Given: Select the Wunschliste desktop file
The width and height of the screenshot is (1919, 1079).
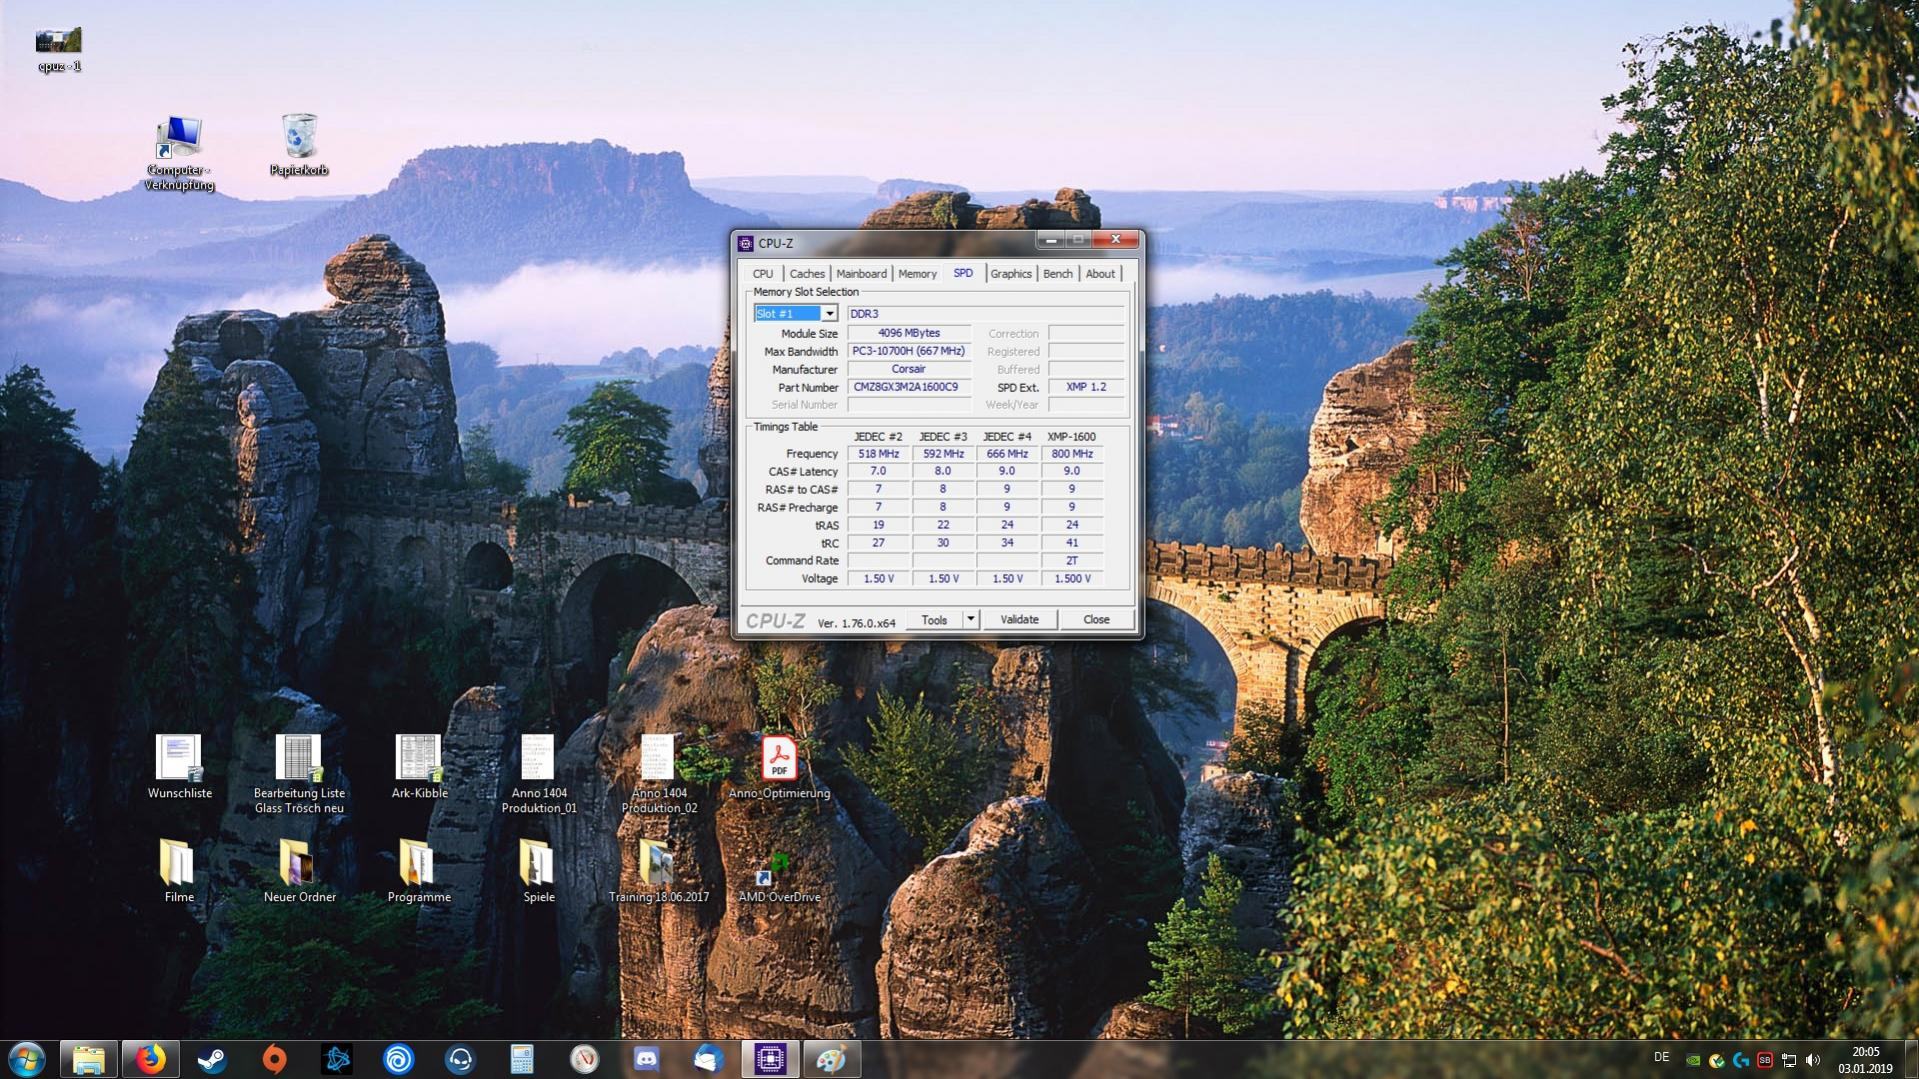Looking at the screenshot, I should pyautogui.click(x=179, y=768).
